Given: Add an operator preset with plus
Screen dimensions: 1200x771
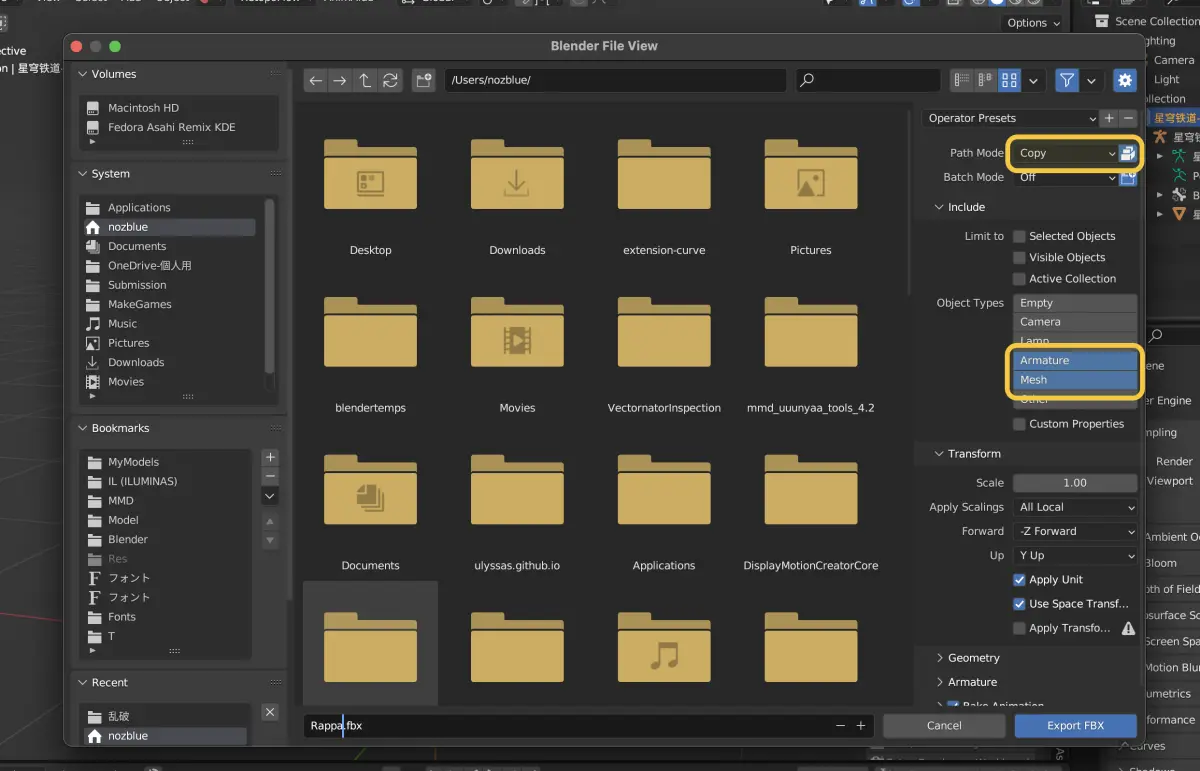Looking at the screenshot, I should (x=1108, y=118).
